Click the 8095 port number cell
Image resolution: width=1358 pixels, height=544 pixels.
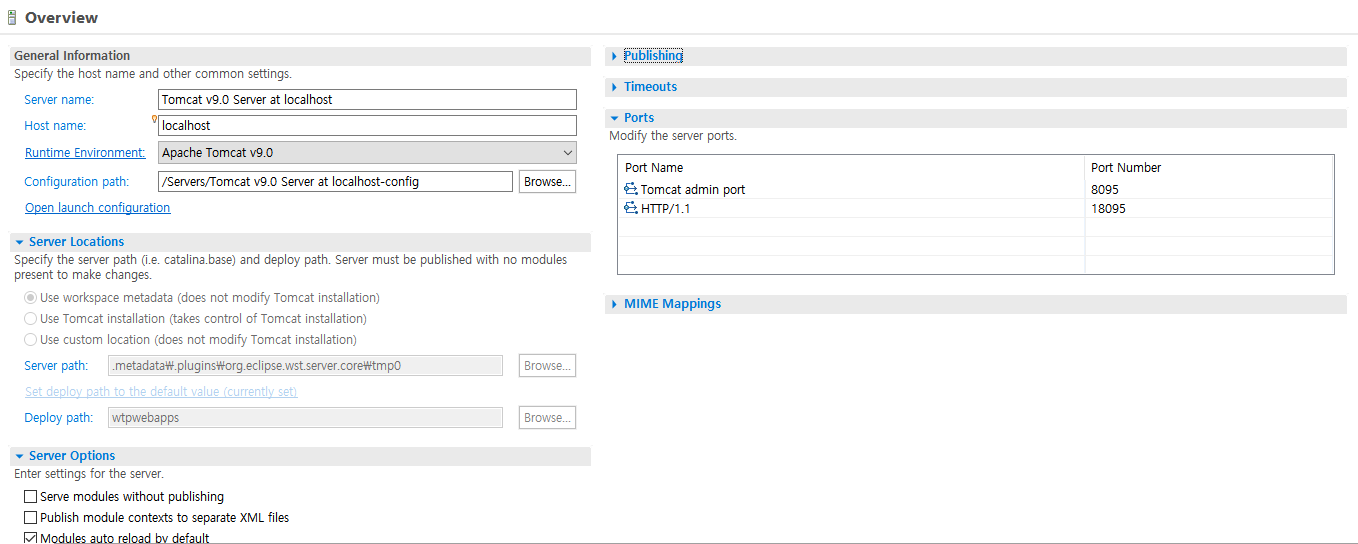click(1209, 189)
